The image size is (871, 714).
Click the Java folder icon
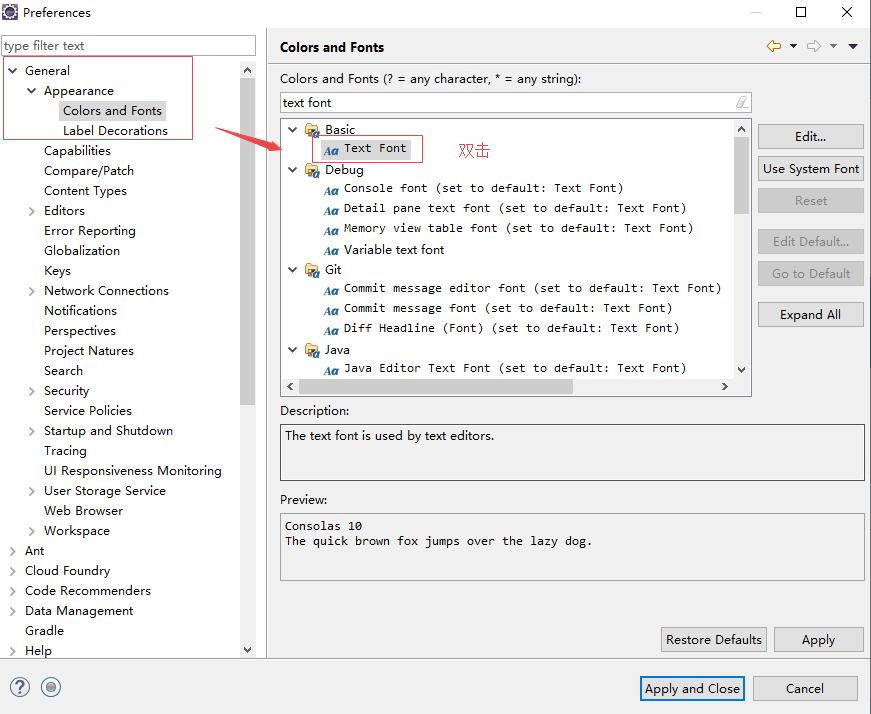[312, 351]
